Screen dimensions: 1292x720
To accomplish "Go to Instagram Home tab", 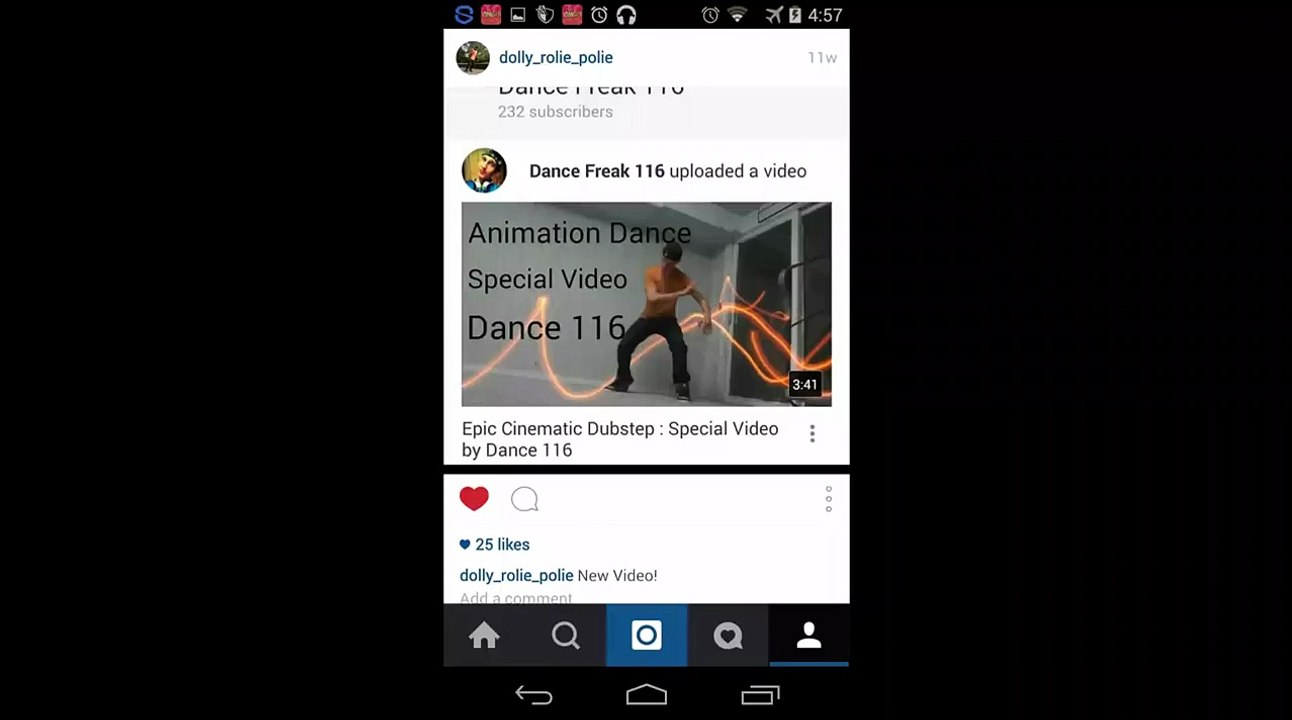I will (x=484, y=635).
